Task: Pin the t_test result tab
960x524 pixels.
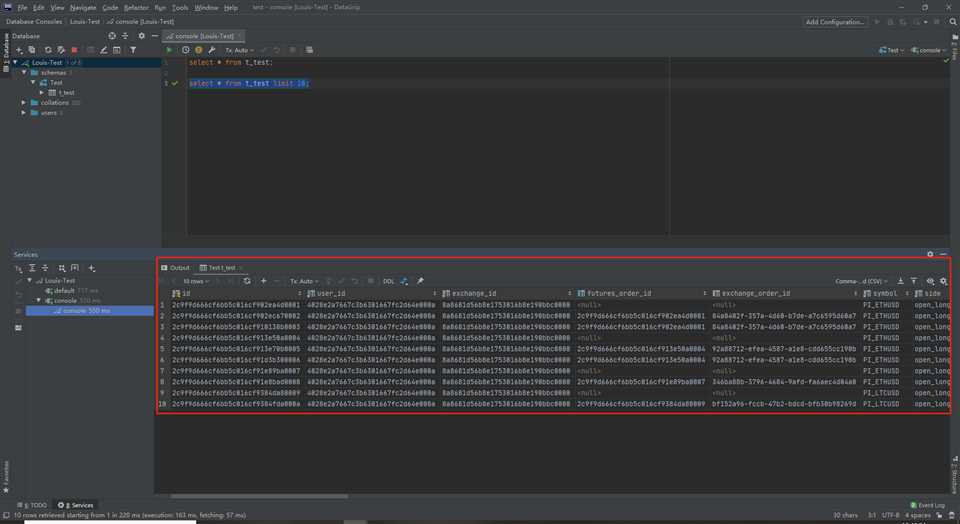Action: click(420, 281)
